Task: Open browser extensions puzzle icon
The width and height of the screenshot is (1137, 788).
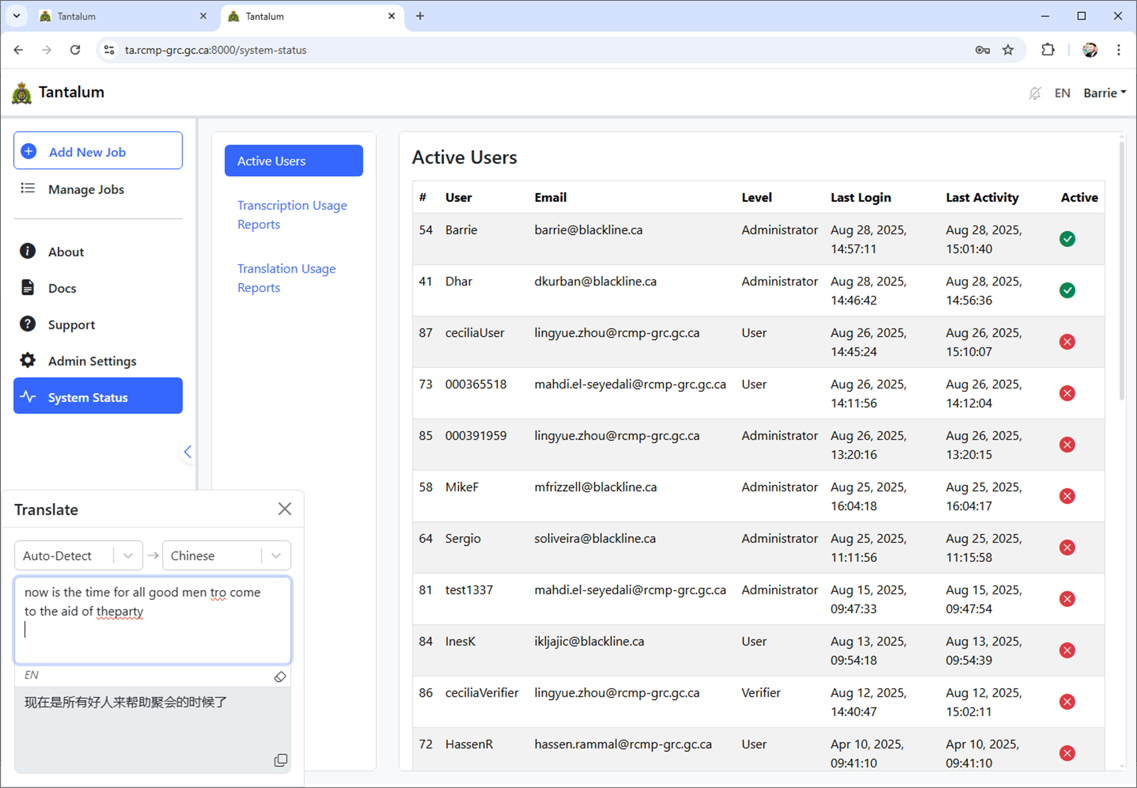Action: click(x=1047, y=50)
